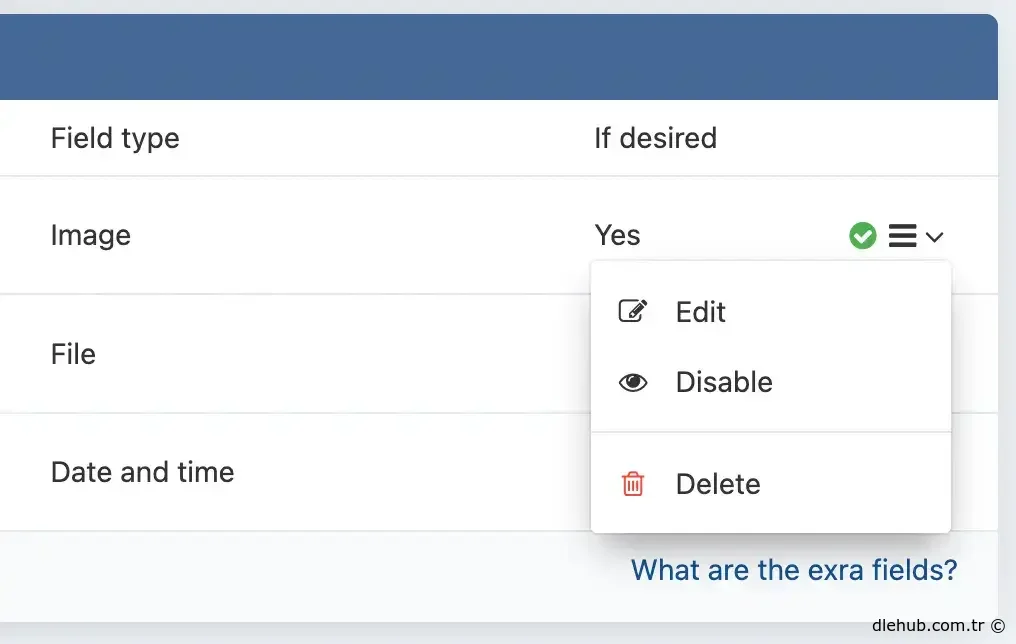The height and width of the screenshot is (644, 1016).
Task: Choose the "Delete" text in the dropdown menu
Action: pyautogui.click(x=718, y=484)
